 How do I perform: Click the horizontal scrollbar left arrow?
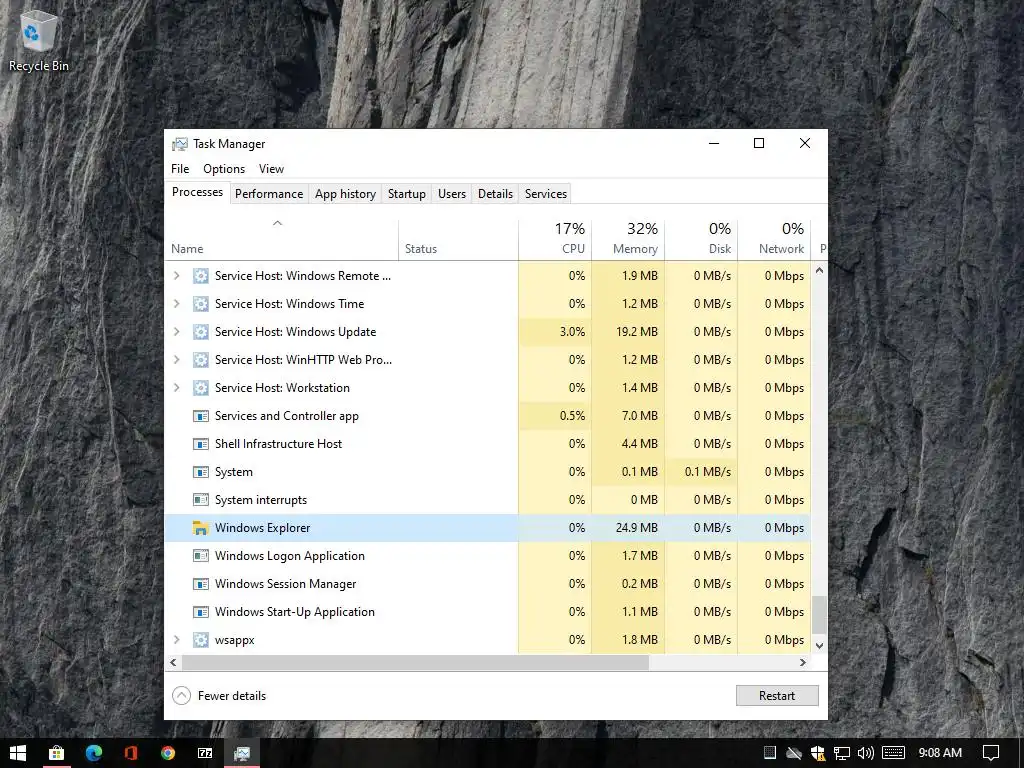[x=173, y=662]
